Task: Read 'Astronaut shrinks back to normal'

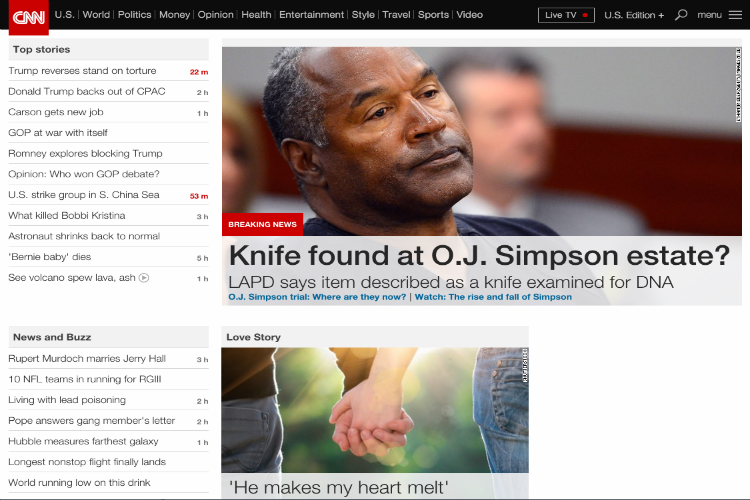Action: click(84, 236)
